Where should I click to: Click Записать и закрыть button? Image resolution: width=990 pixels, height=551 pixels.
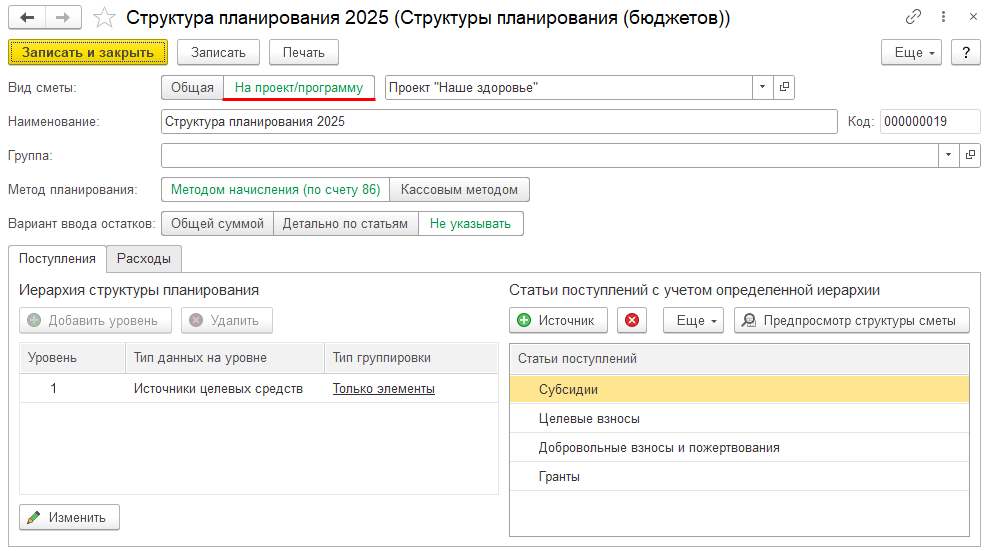(x=88, y=52)
